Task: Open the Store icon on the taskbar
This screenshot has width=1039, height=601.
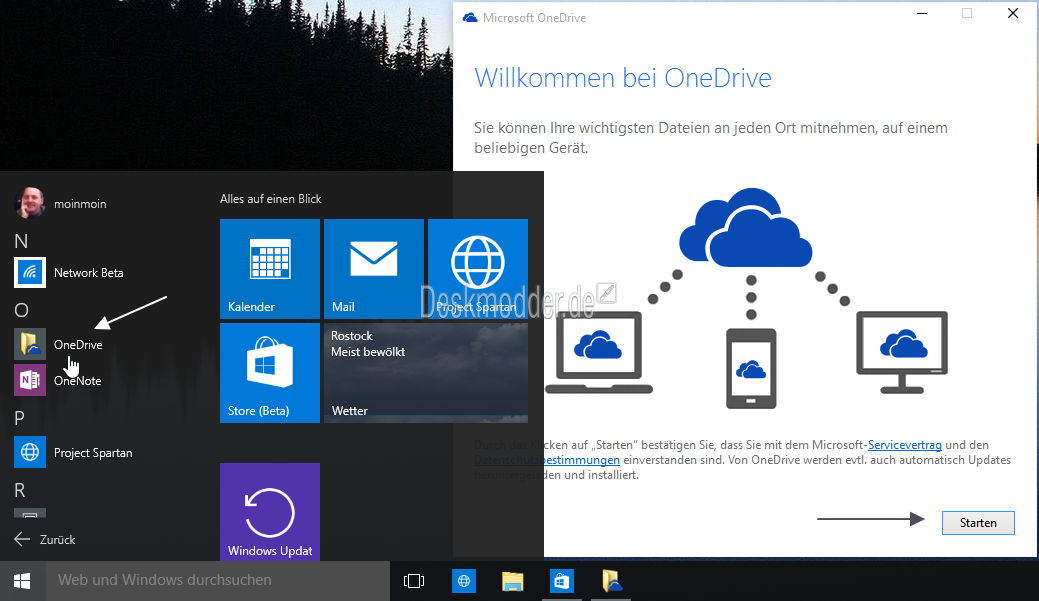Action: (561, 581)
